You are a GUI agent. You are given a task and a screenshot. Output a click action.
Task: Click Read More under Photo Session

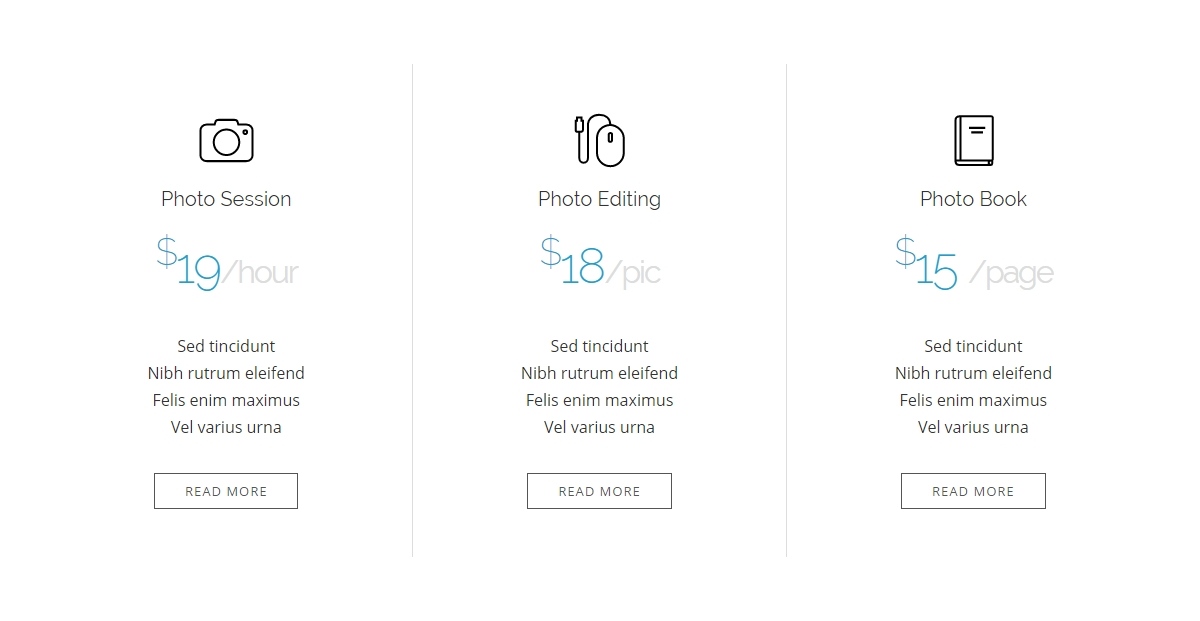(x=226, y=491)
